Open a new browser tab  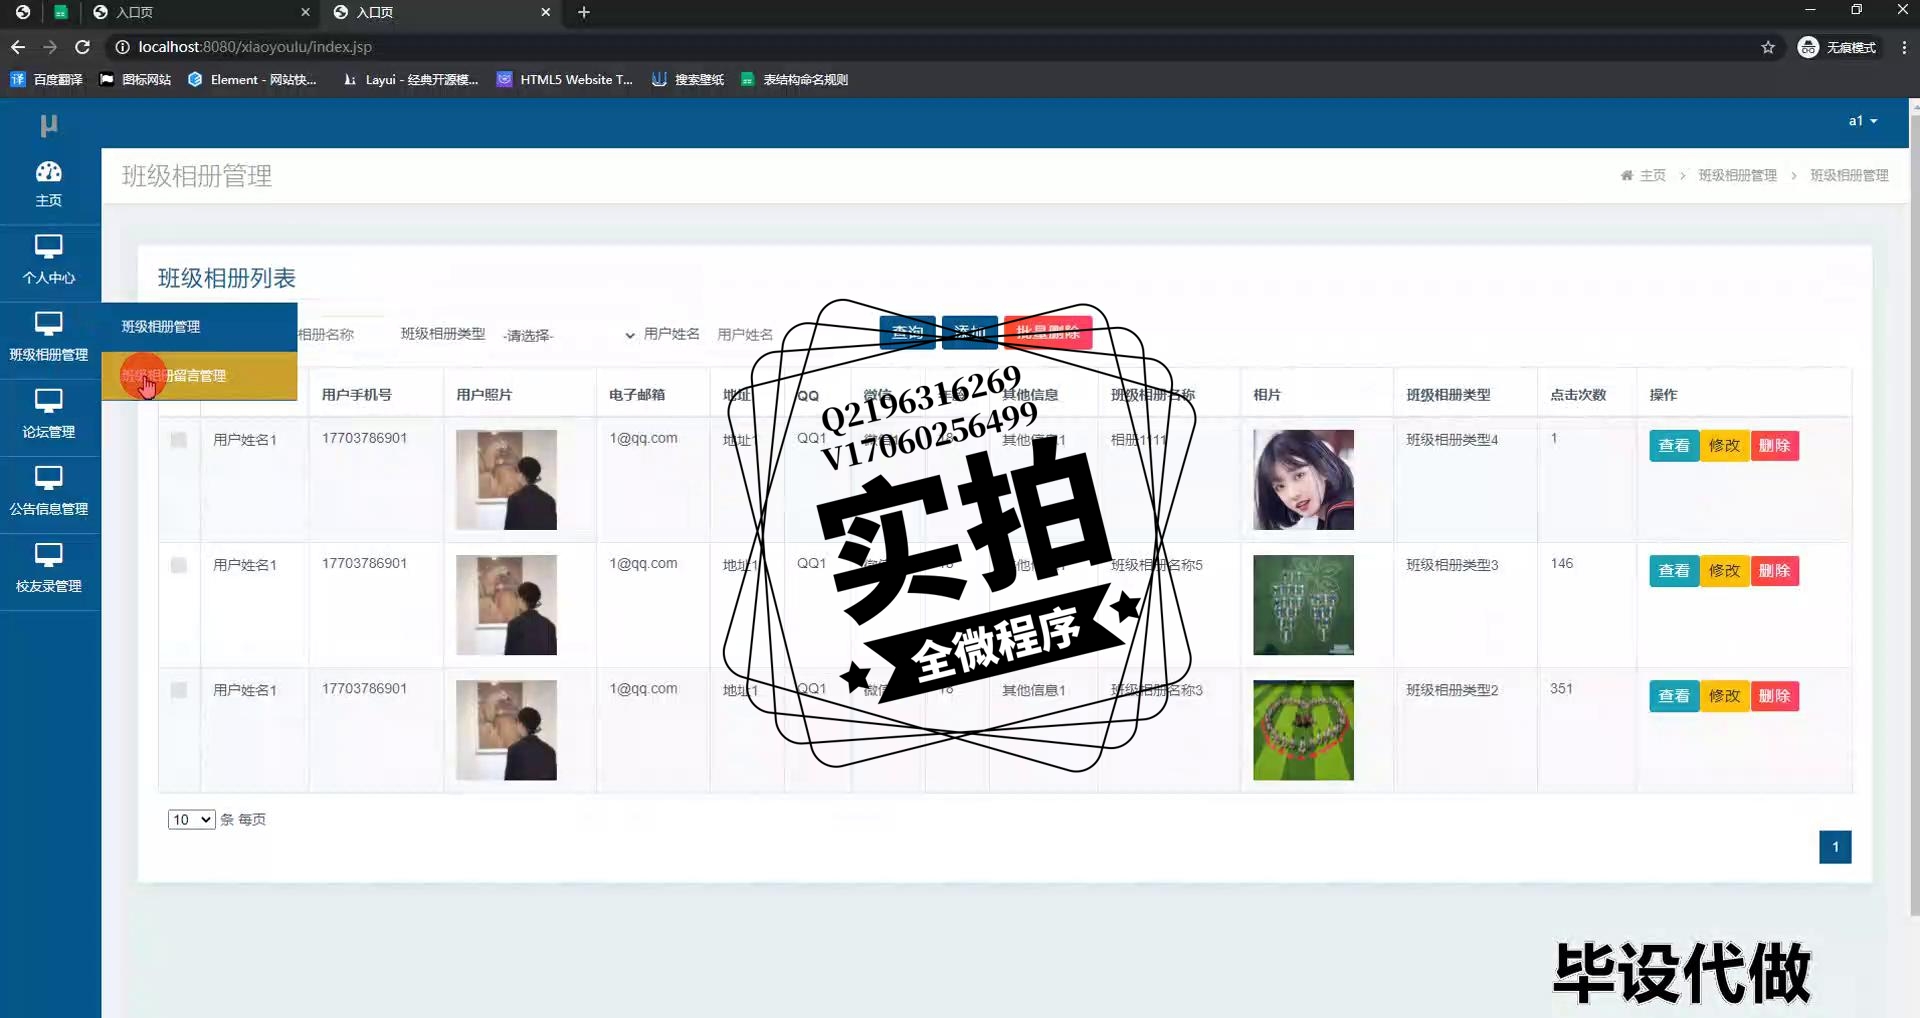coord(584,12)
